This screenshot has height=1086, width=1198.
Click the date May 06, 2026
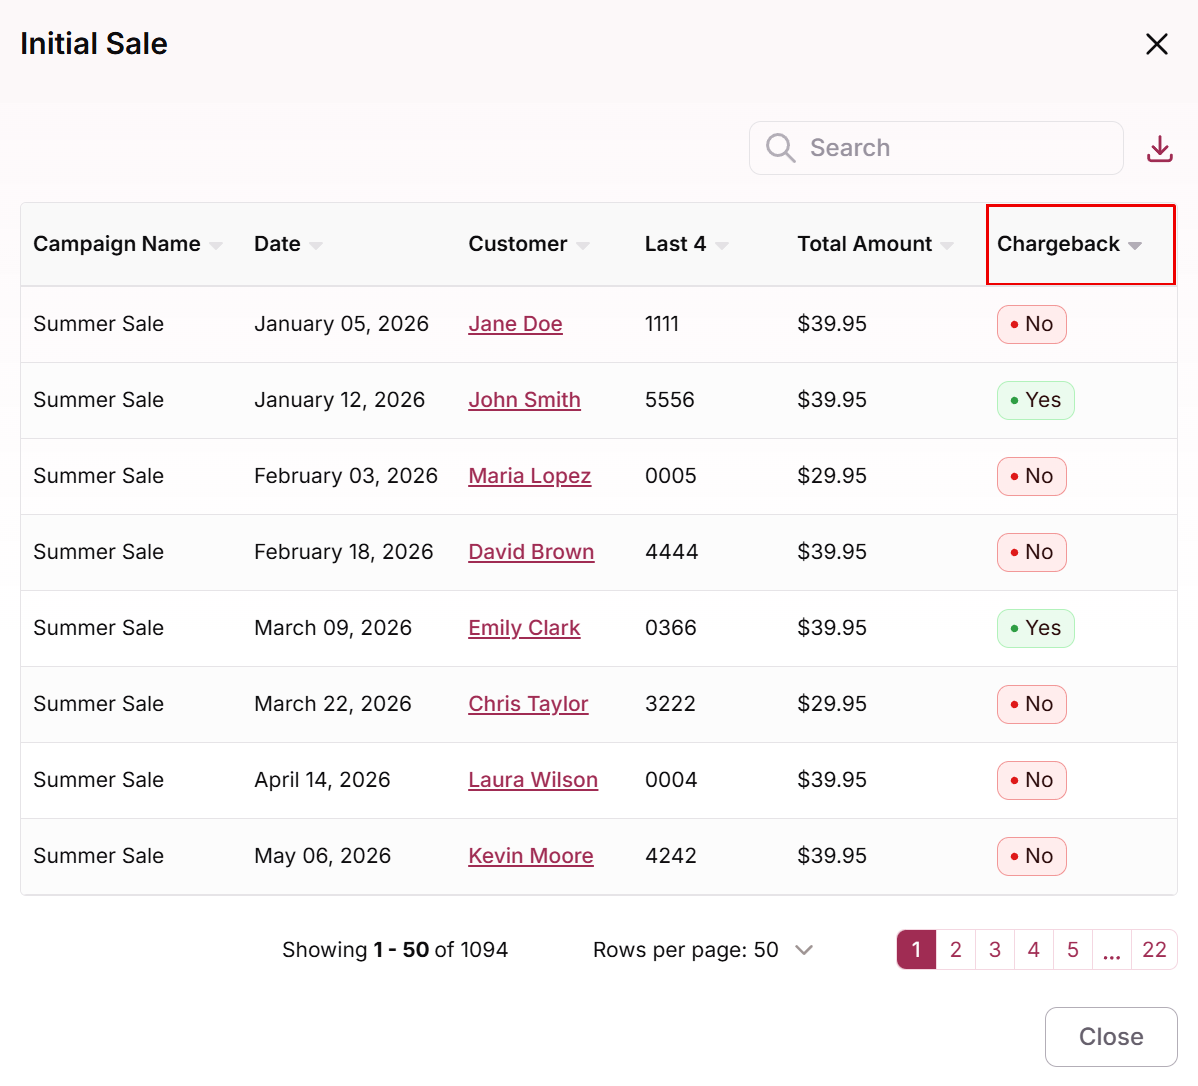[x=322, y=856]
